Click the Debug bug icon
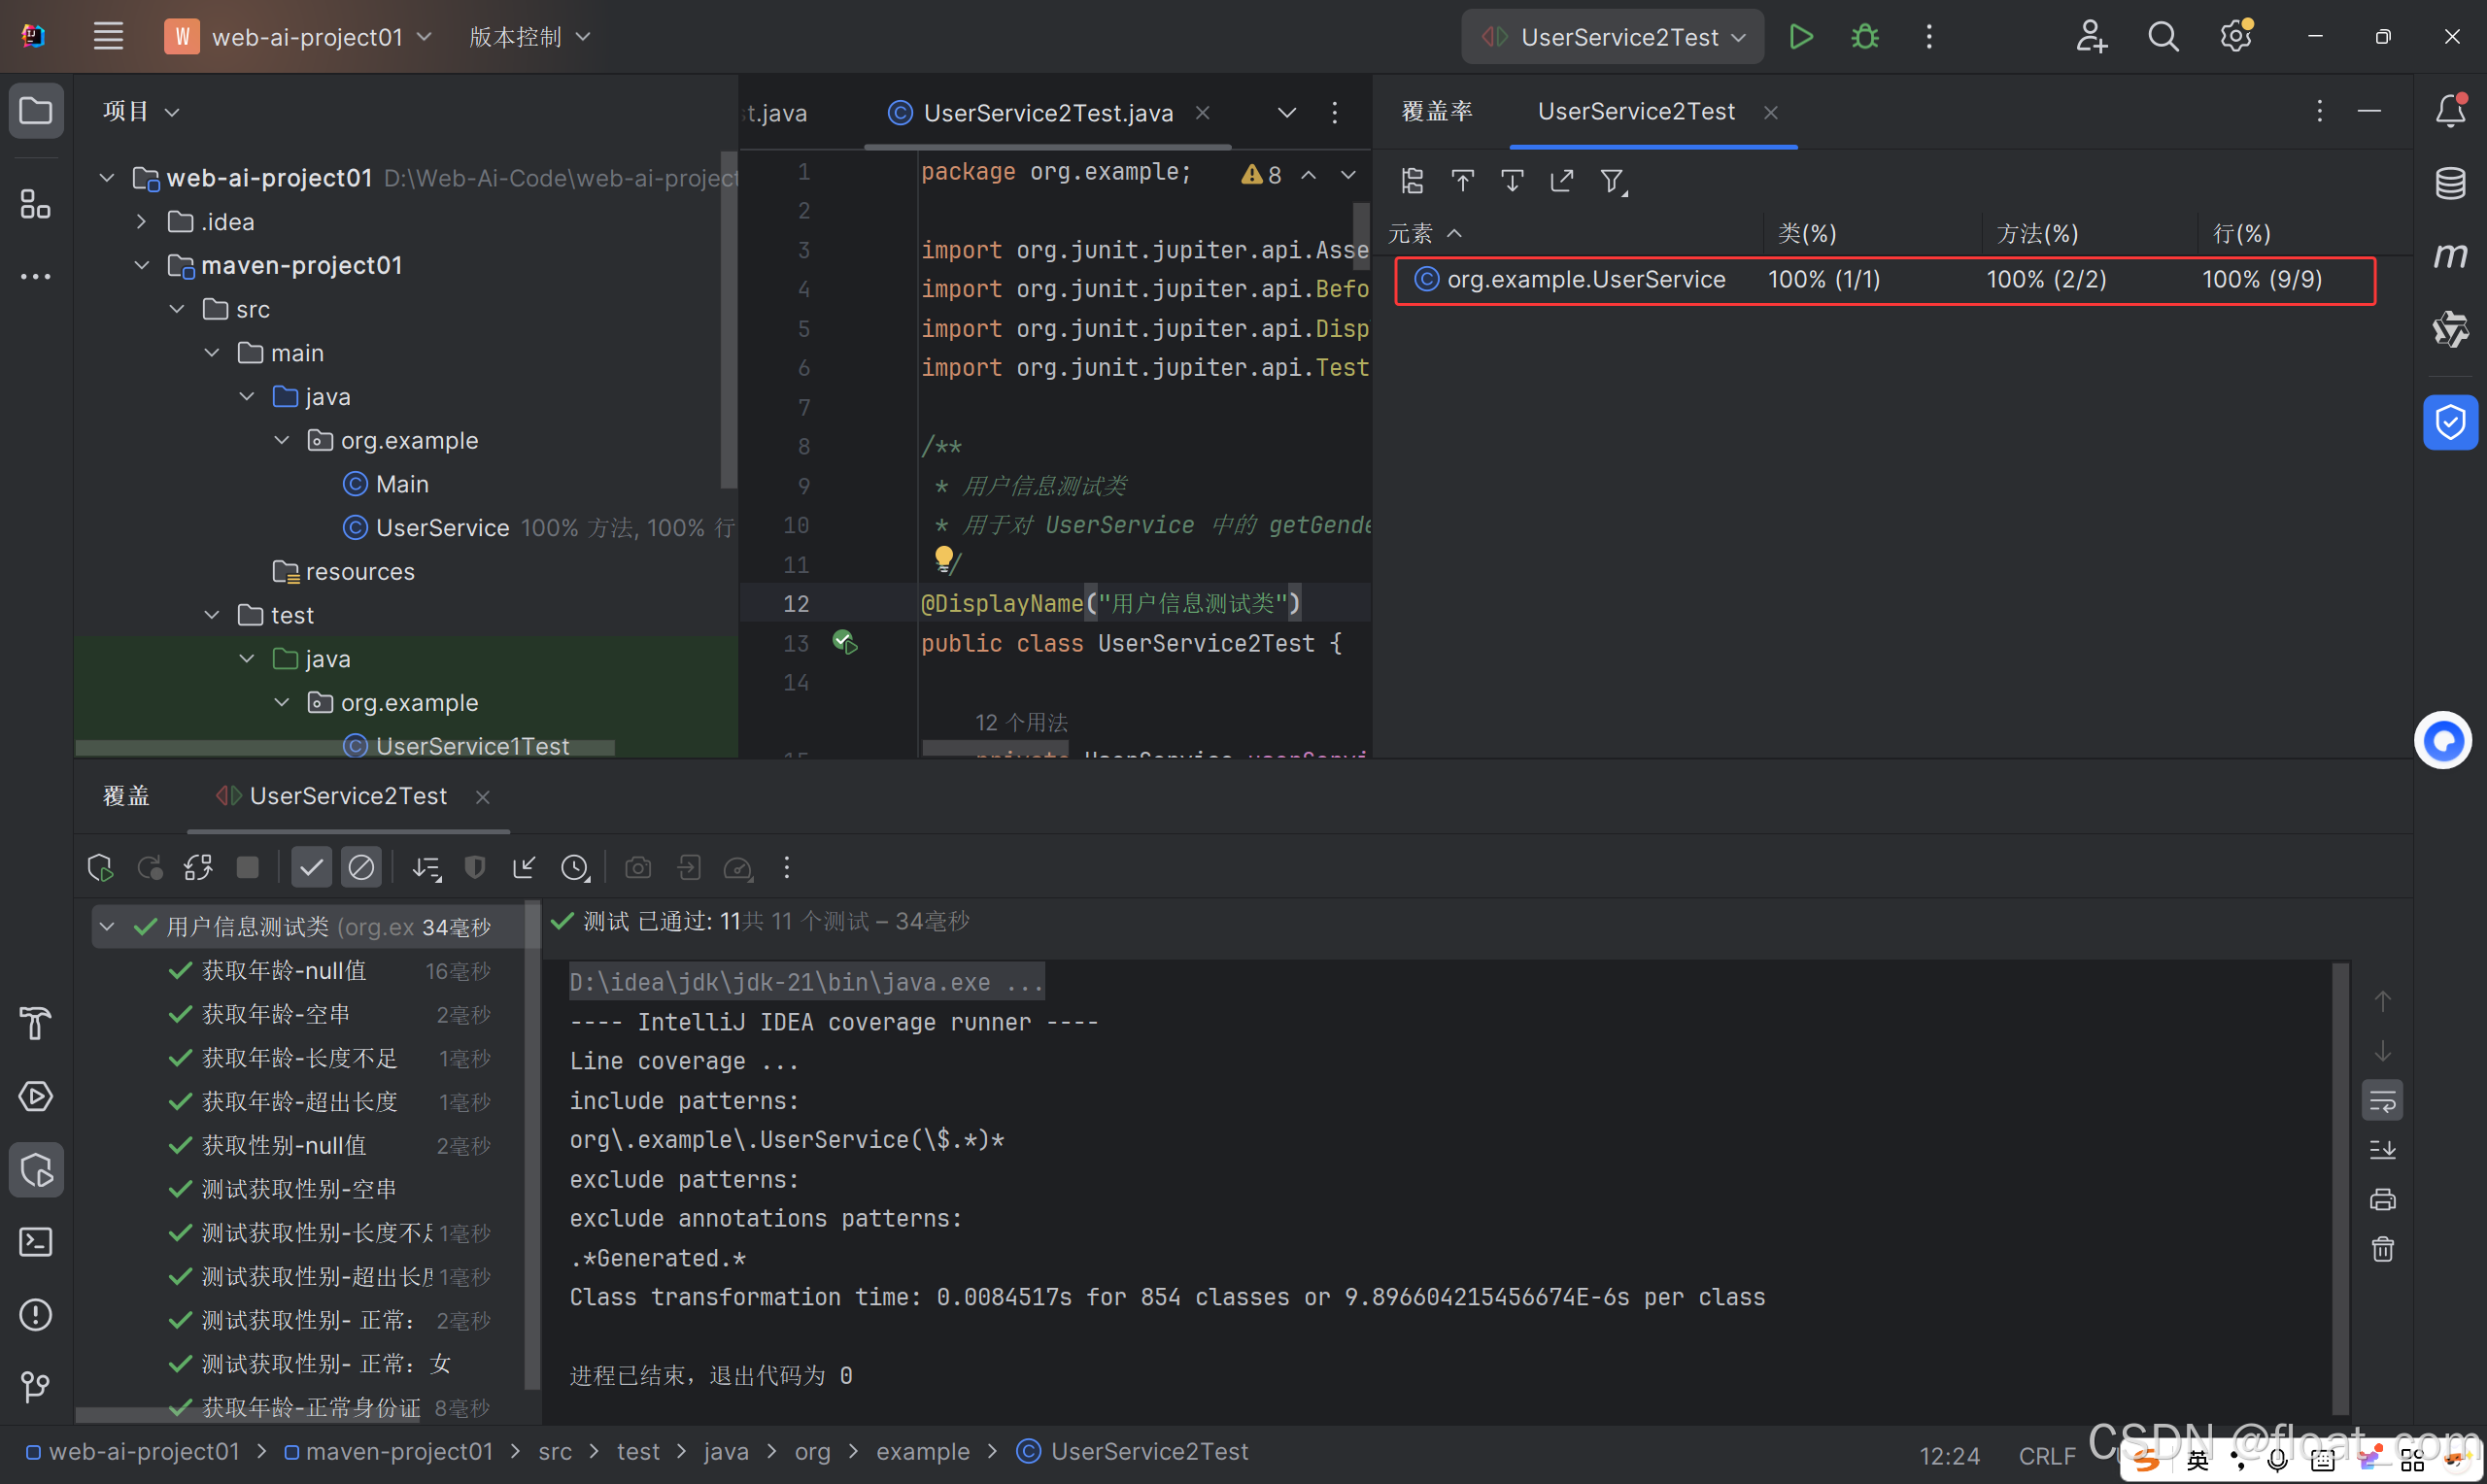 (x=1864, y=37)
